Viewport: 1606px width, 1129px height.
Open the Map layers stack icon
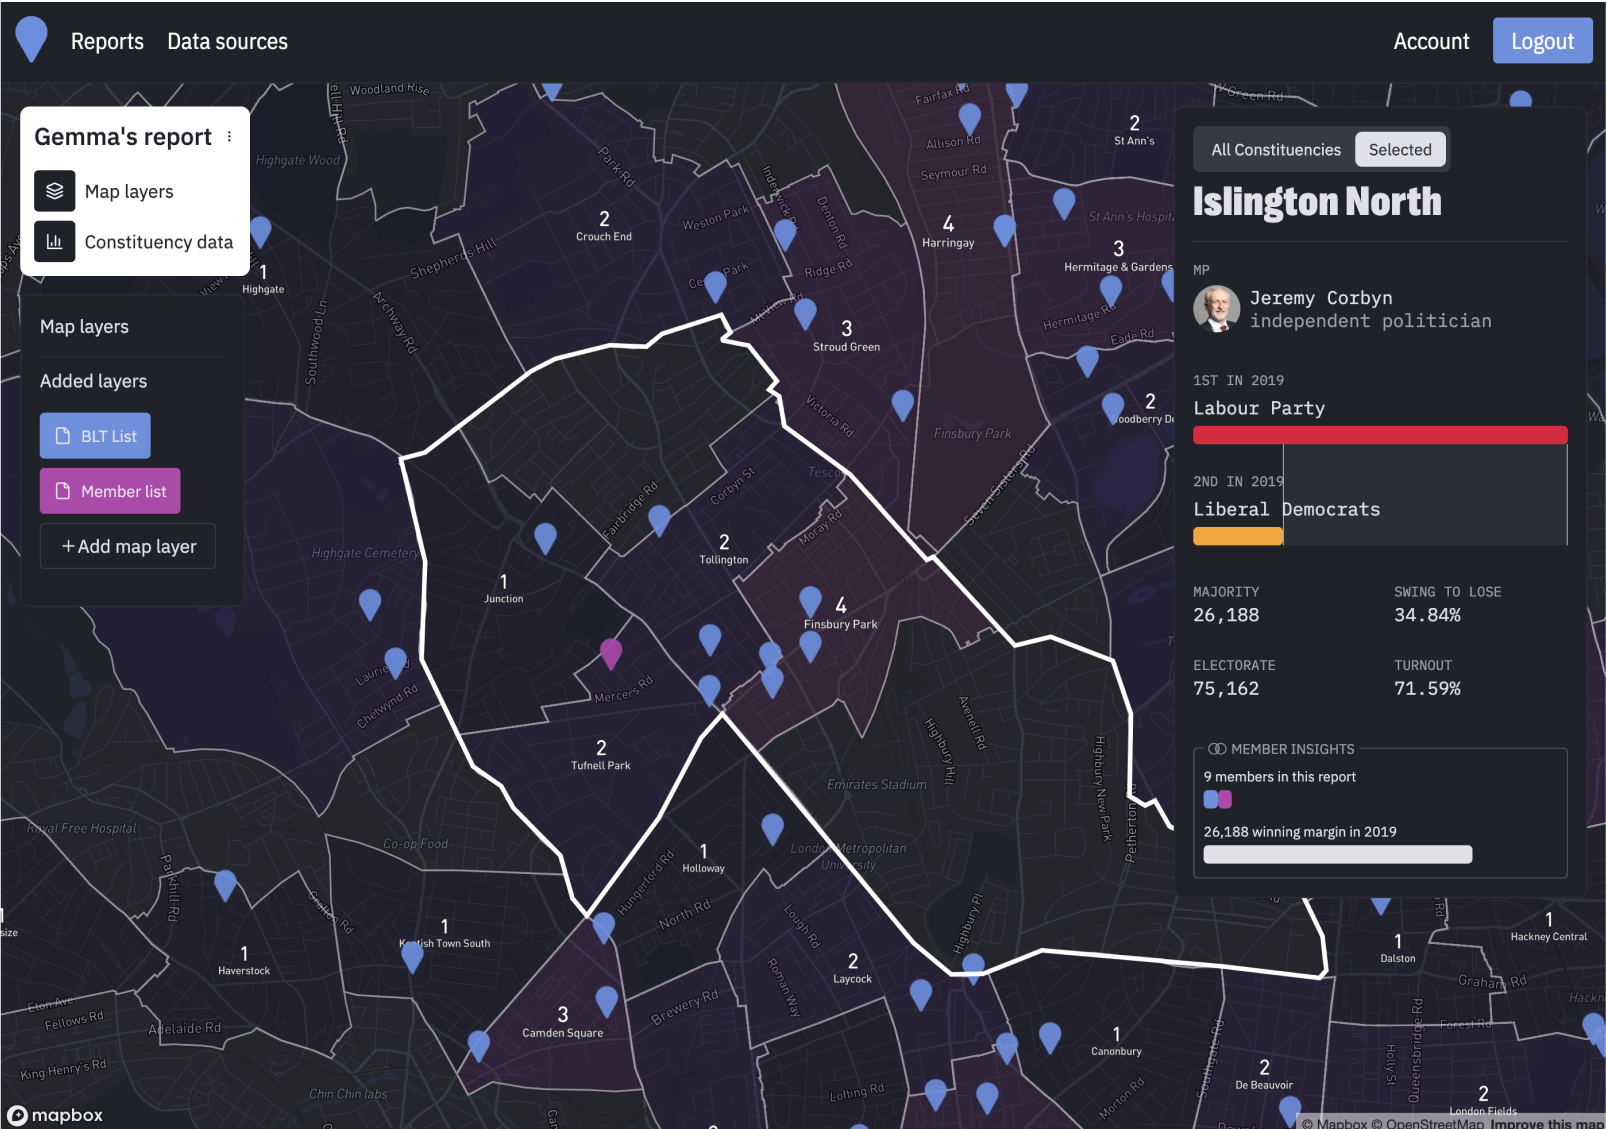[x=55, y=191]
